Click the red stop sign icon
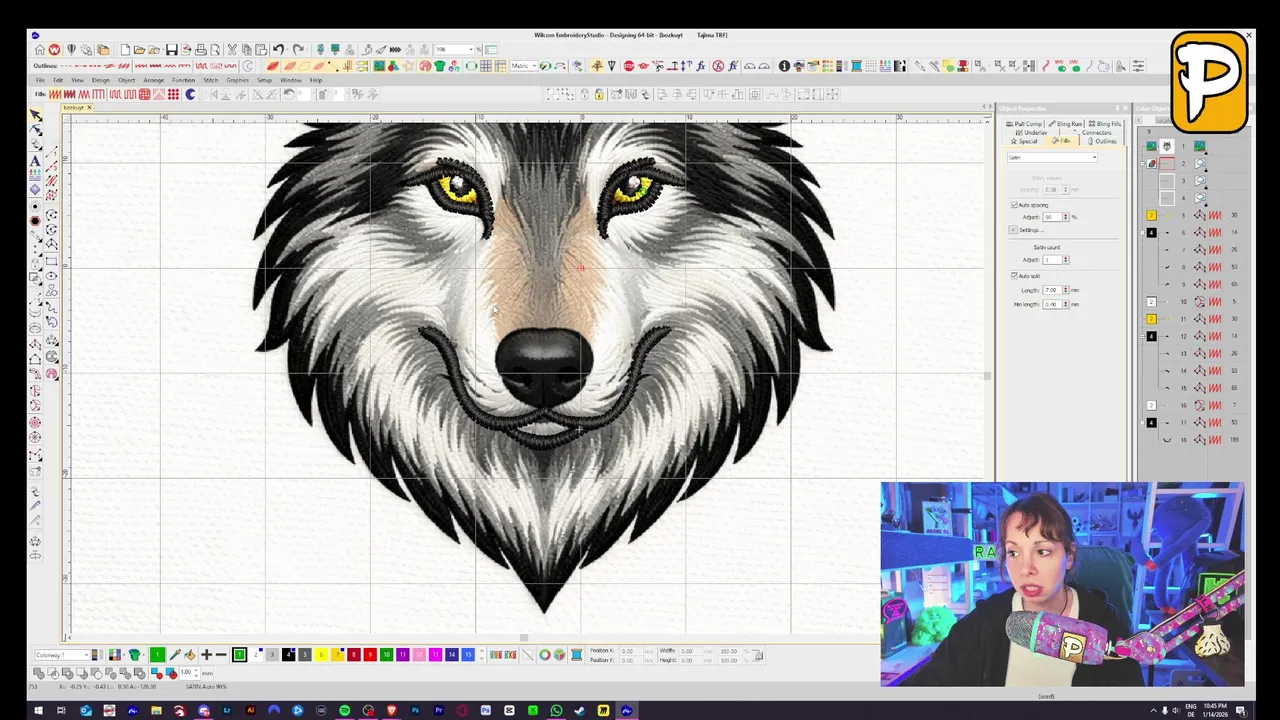The height and width of the screenshot is (720, 1280). 629,66
